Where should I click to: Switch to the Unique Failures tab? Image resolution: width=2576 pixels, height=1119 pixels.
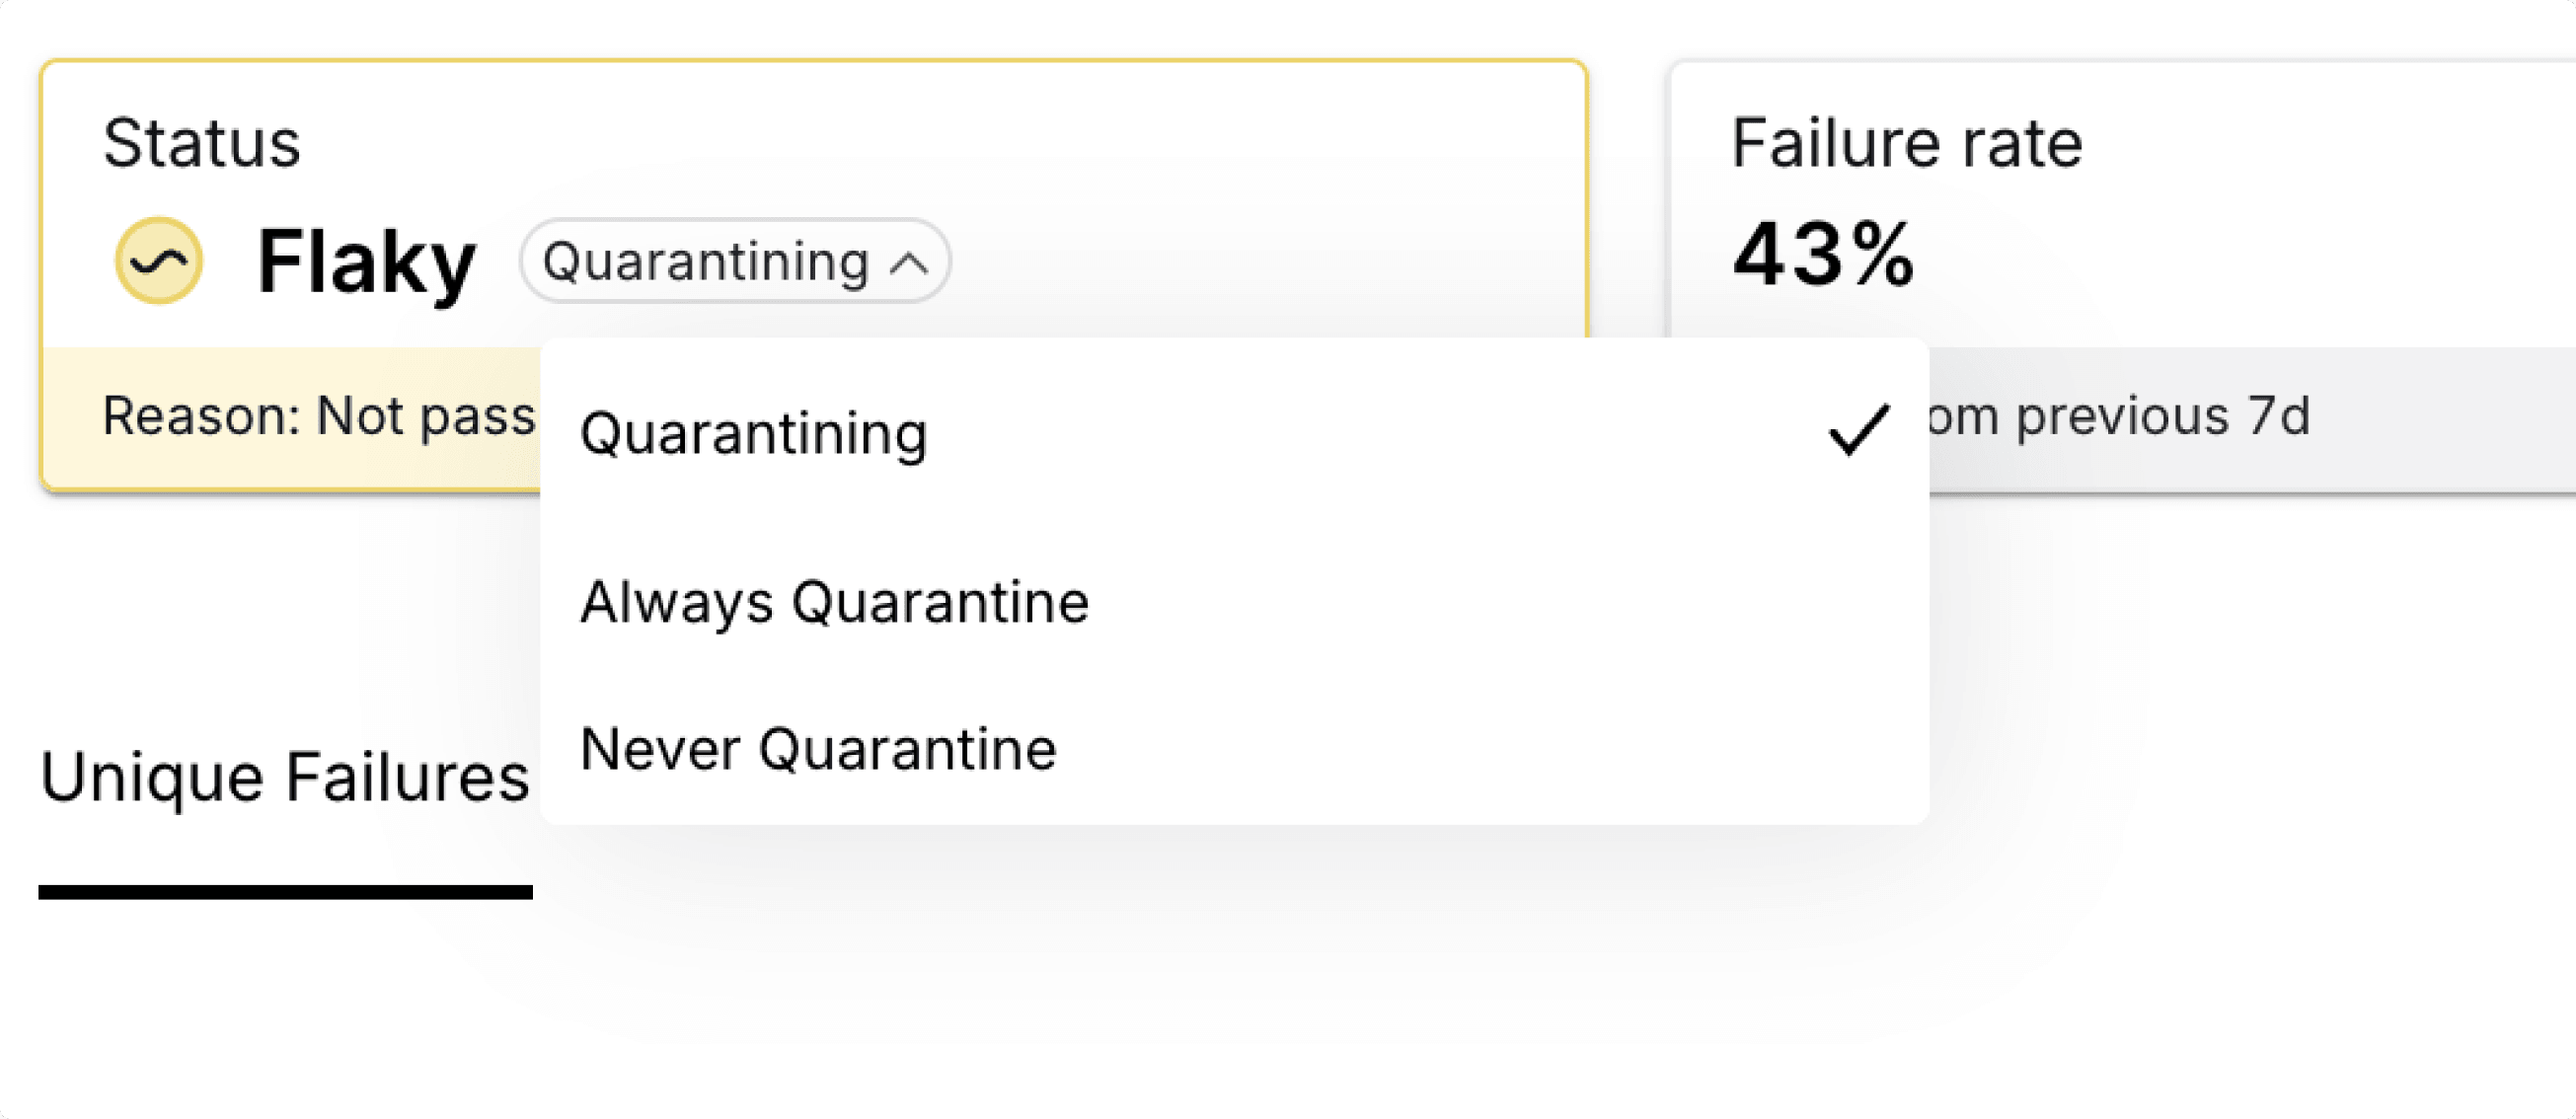pyautogui.click(x=285, y=777)
